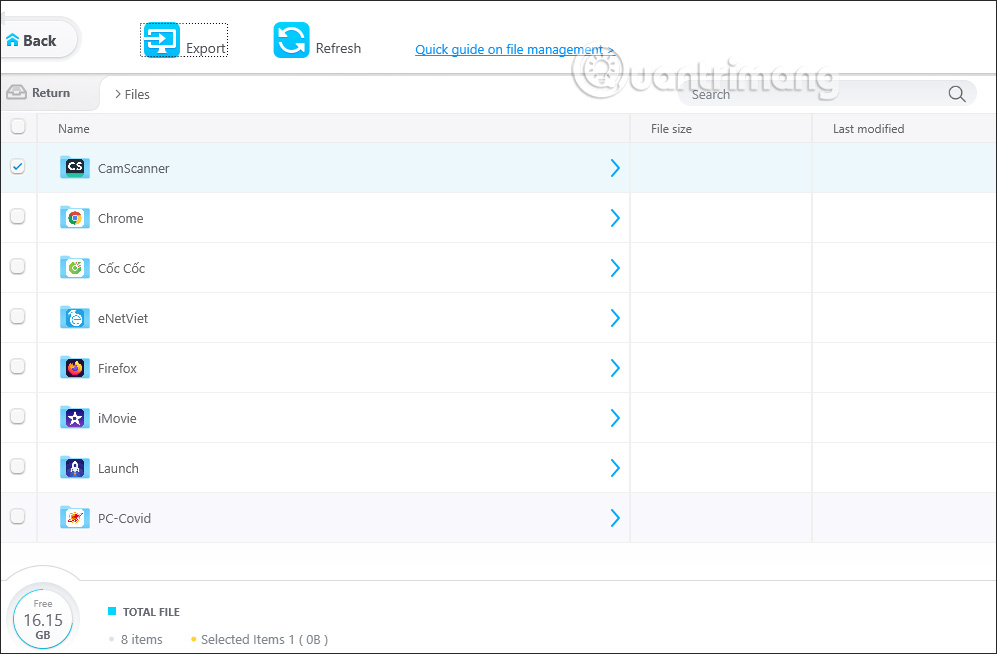
Task: Select the Launch rocket icon
Action: [74, 467]
